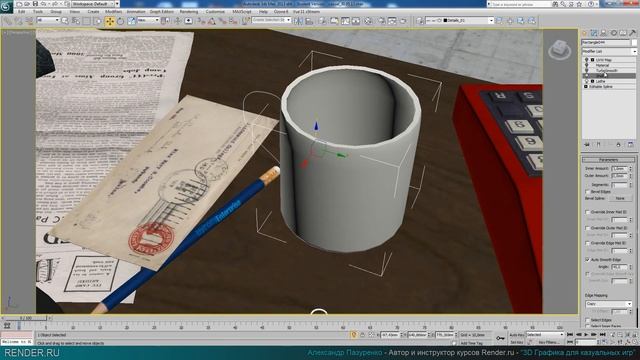Select the Move tool in main toolbar

tap(110, 21)
